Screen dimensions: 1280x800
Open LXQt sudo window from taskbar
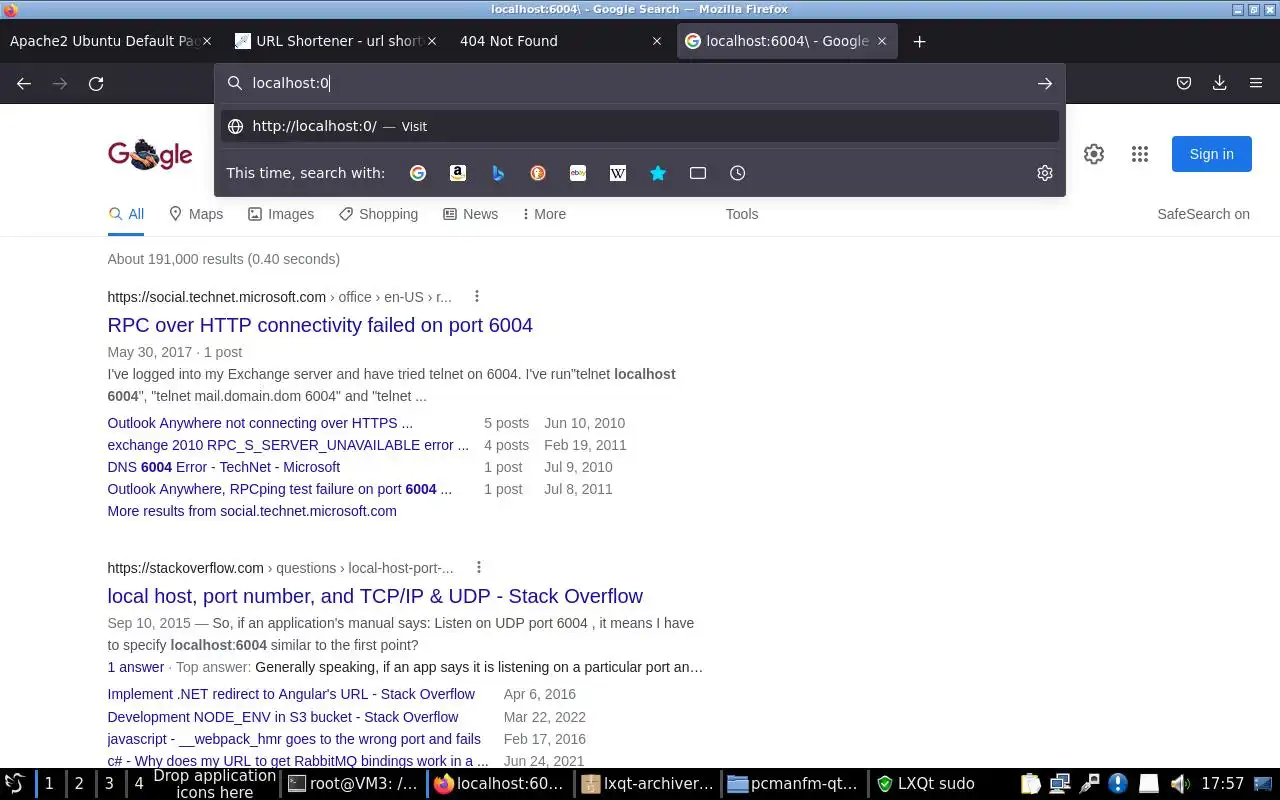941,784
